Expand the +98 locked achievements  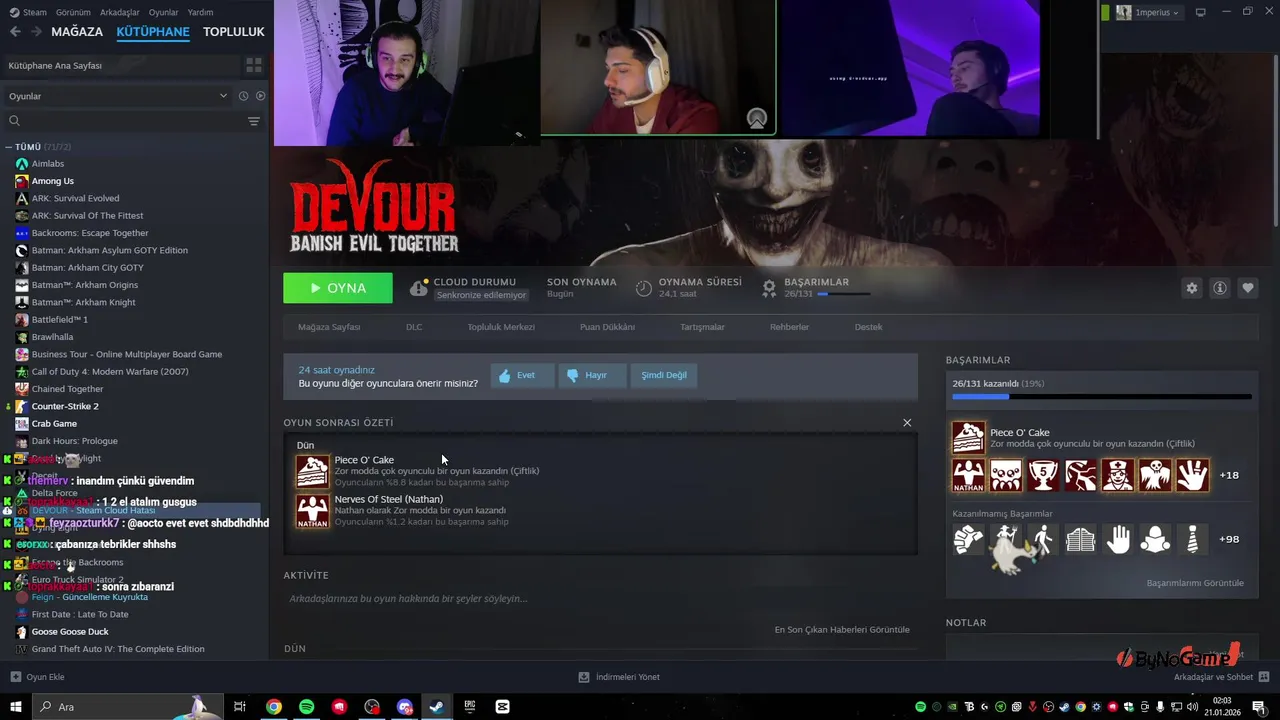1229,539
